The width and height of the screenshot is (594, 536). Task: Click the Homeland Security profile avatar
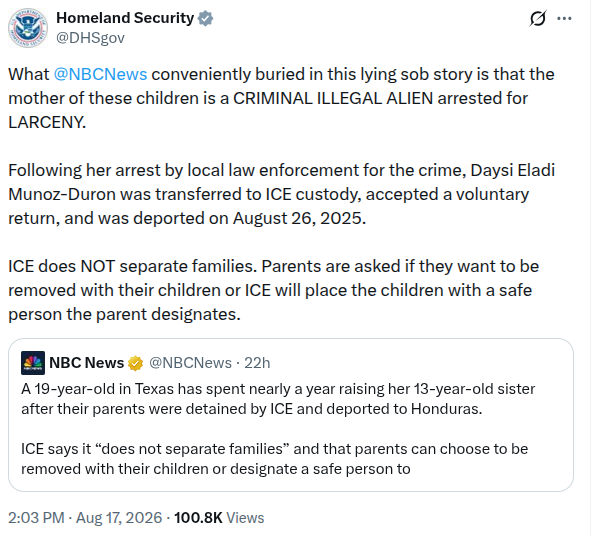pos(28,28)
